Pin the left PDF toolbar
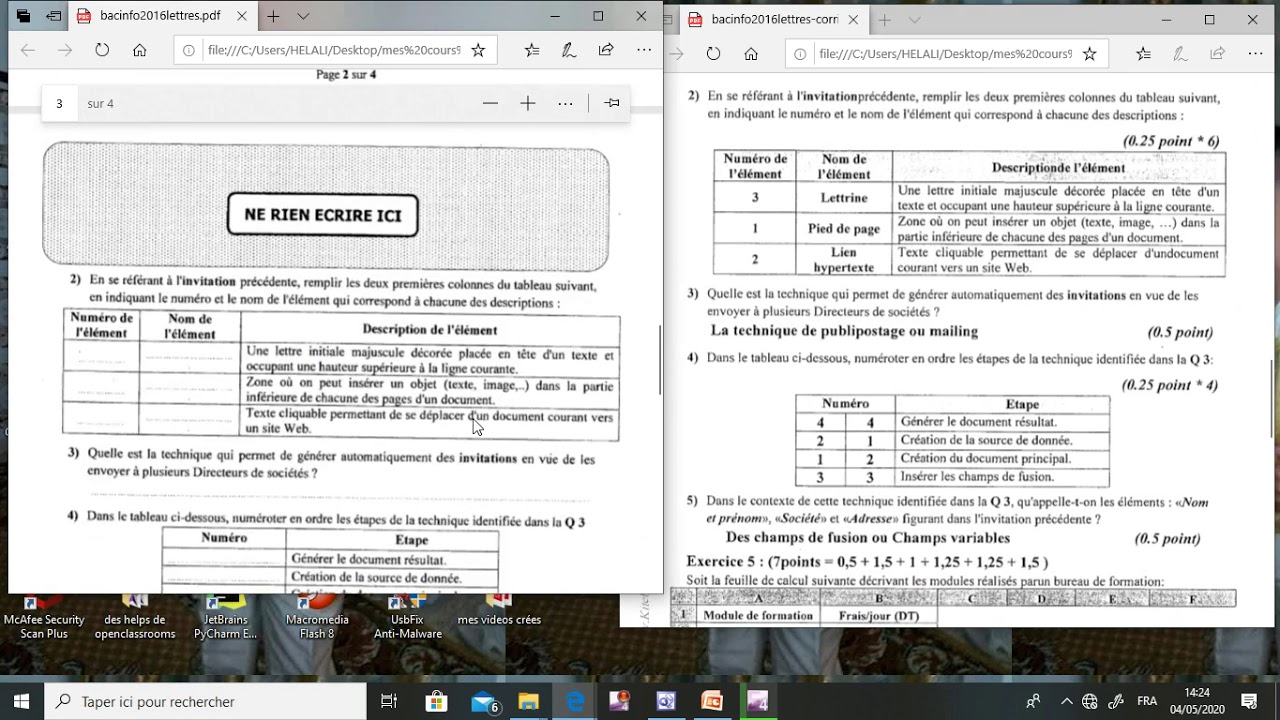Screen dimensions: 1280x720 pyautogui.click(x=612, y=103)
